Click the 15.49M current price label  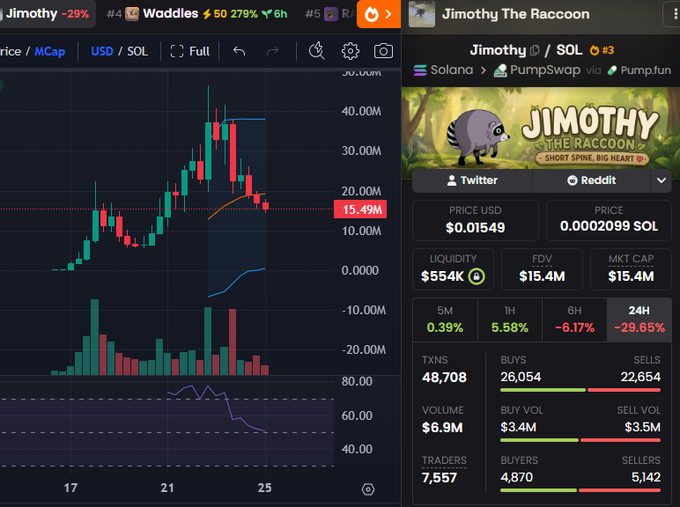coord(360,209)
